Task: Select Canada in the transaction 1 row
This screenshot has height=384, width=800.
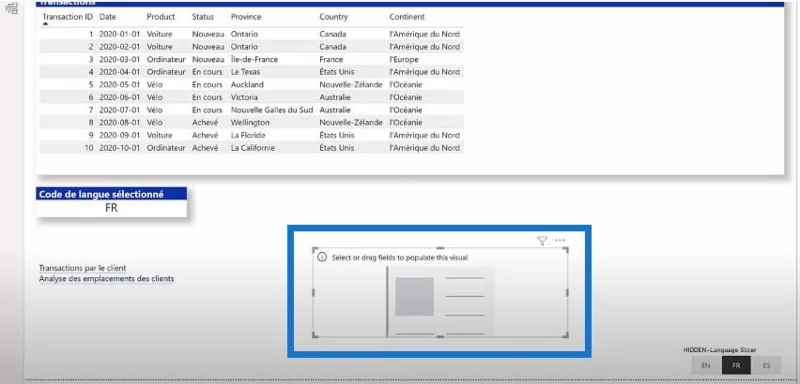Action: click(x=333, y=34)
